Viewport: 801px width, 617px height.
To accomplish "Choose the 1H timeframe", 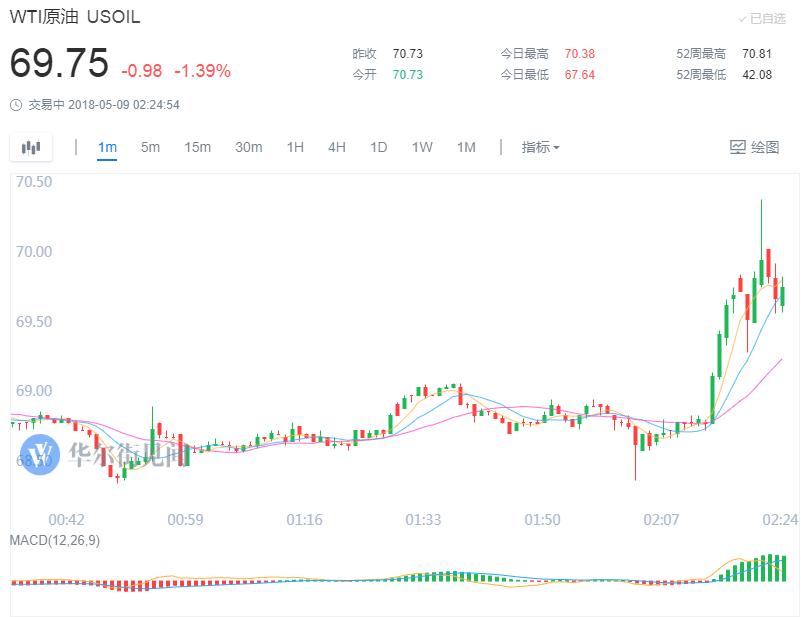I will pos(295,148).
